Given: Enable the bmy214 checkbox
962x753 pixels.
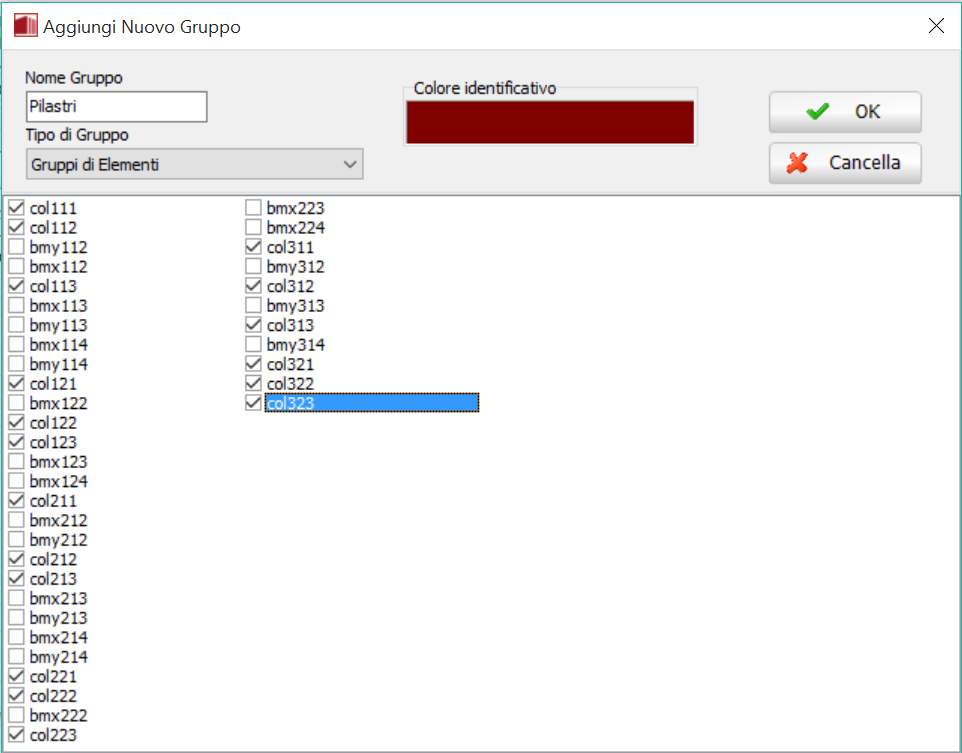Looking at the screenshot, I should tap(17, 657).
